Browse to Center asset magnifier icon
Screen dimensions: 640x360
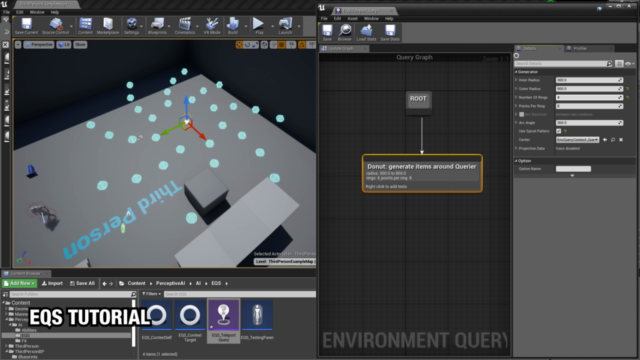tap(613, 140)
